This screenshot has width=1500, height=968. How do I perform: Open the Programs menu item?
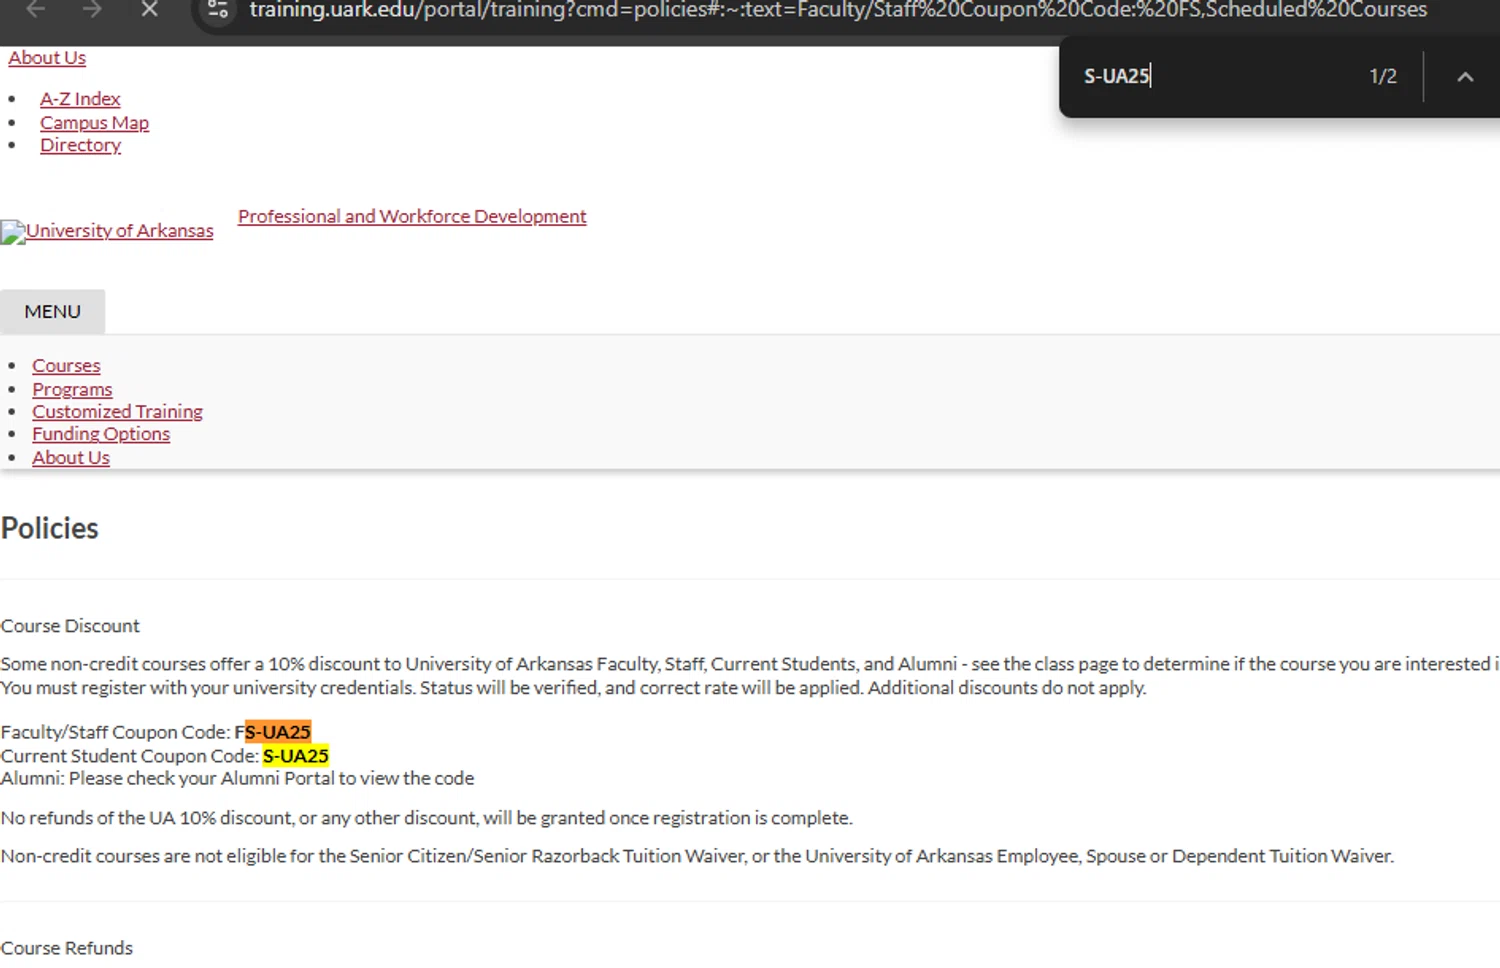click(72, 389)
